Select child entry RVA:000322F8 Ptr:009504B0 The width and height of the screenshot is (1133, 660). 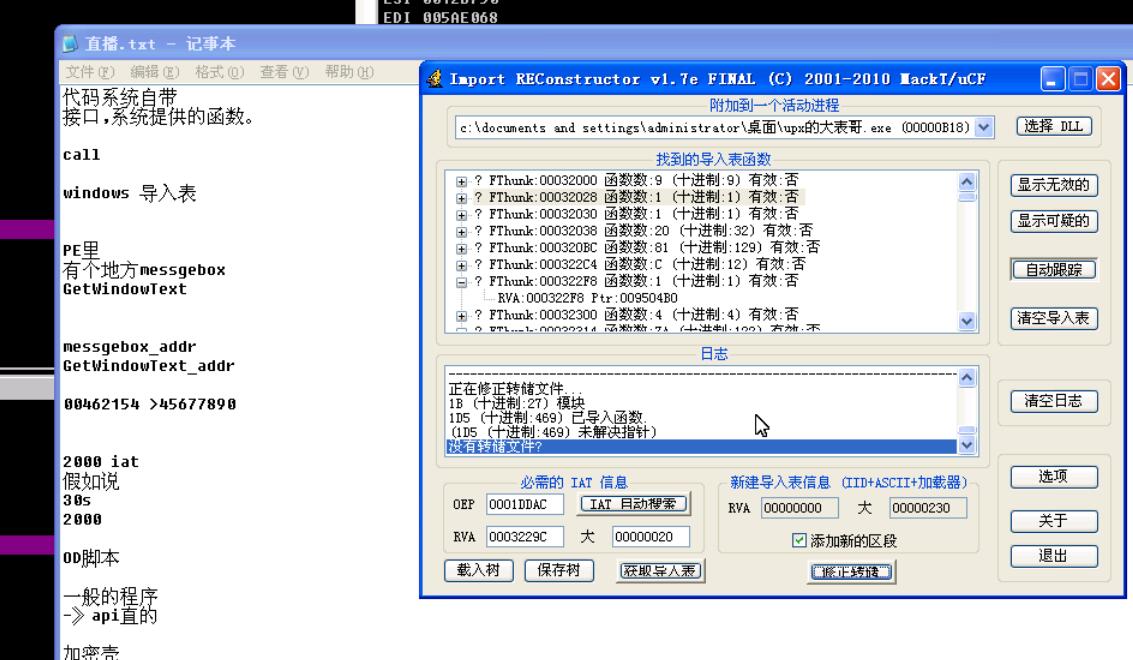pyautogui.click(x=587, y=299)
